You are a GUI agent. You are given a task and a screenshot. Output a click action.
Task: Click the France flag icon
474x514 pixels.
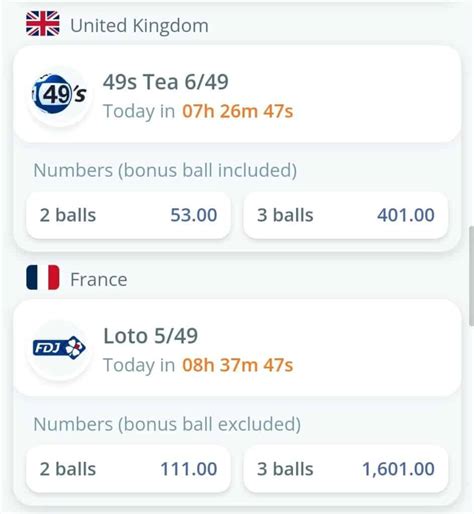tap(43, 277)
